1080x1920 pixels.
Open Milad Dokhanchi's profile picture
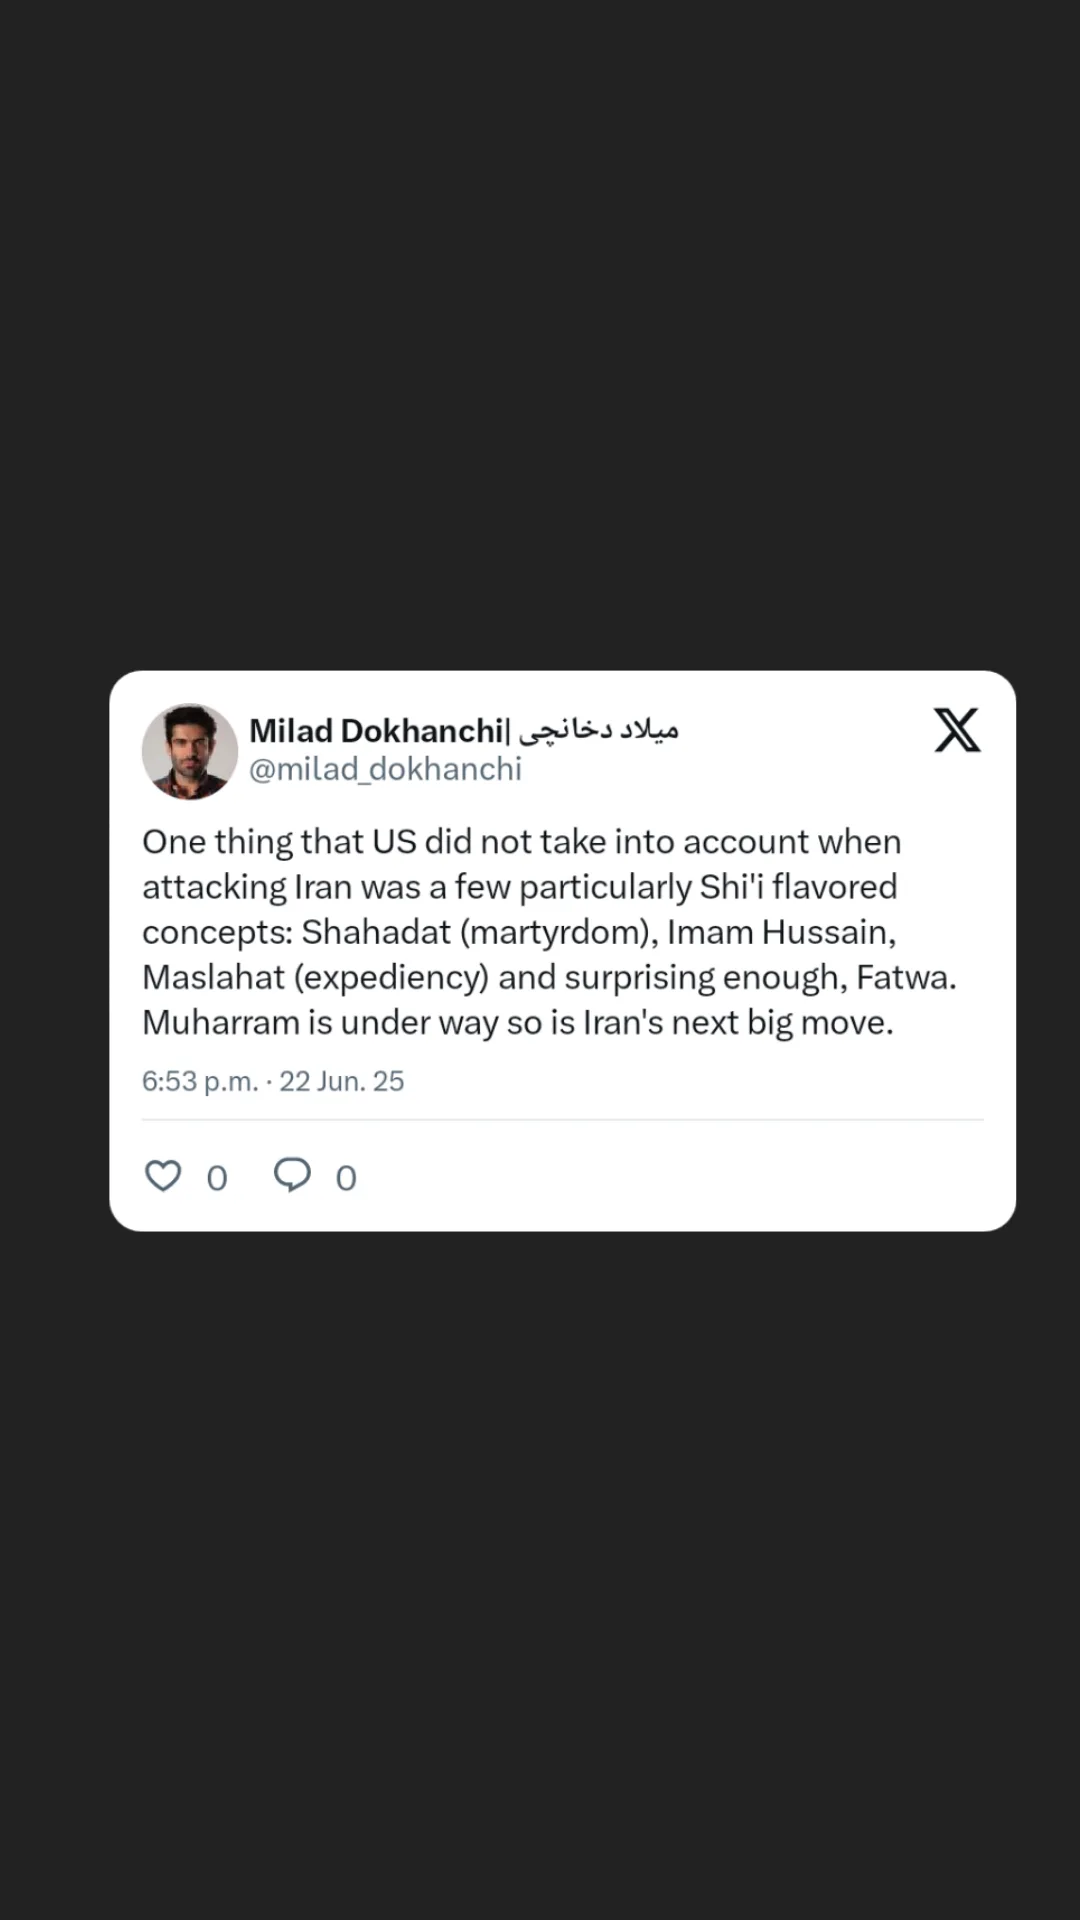click(x=190, y=751)
